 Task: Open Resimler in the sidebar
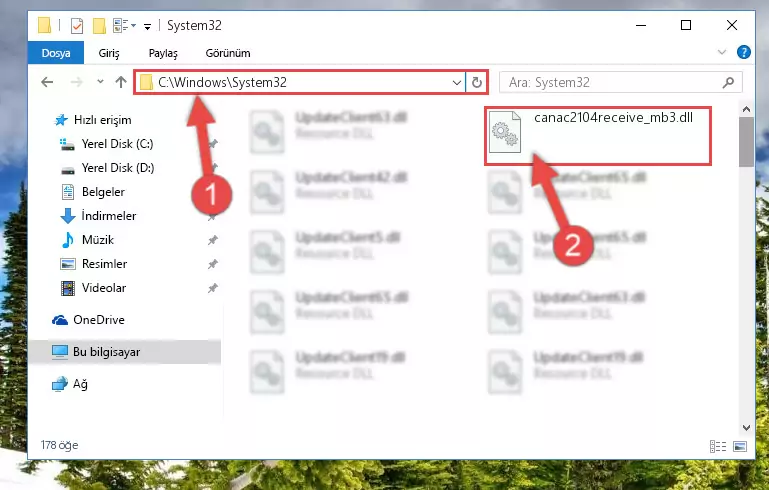coord(104,264)
